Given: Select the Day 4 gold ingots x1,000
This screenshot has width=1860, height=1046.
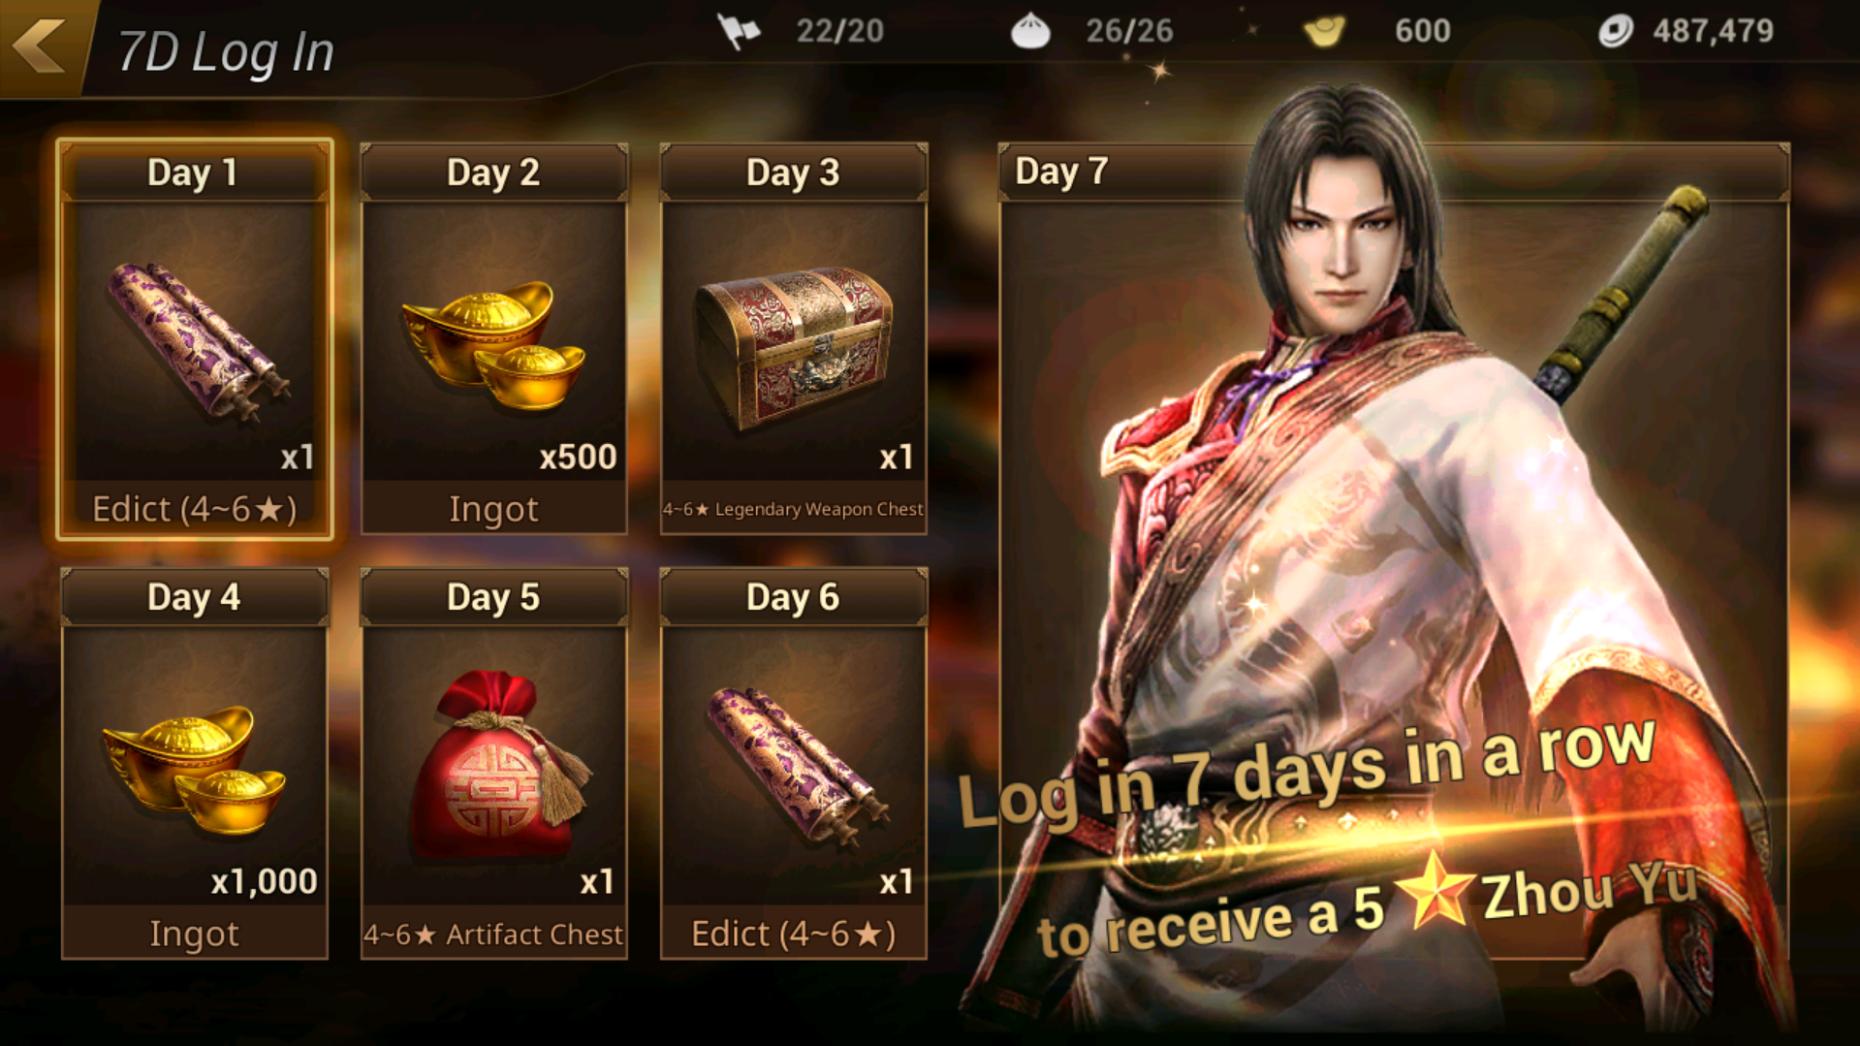Looking at the screenshot, I should point(194,768).
